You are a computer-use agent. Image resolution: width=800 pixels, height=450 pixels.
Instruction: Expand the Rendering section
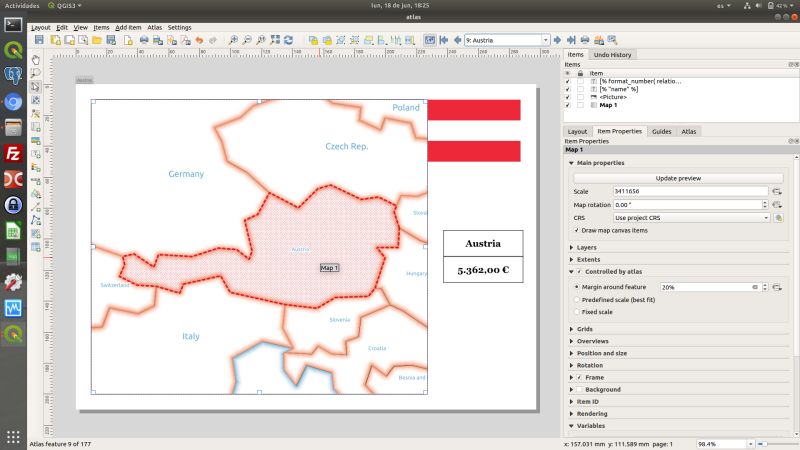pos(571,414)
